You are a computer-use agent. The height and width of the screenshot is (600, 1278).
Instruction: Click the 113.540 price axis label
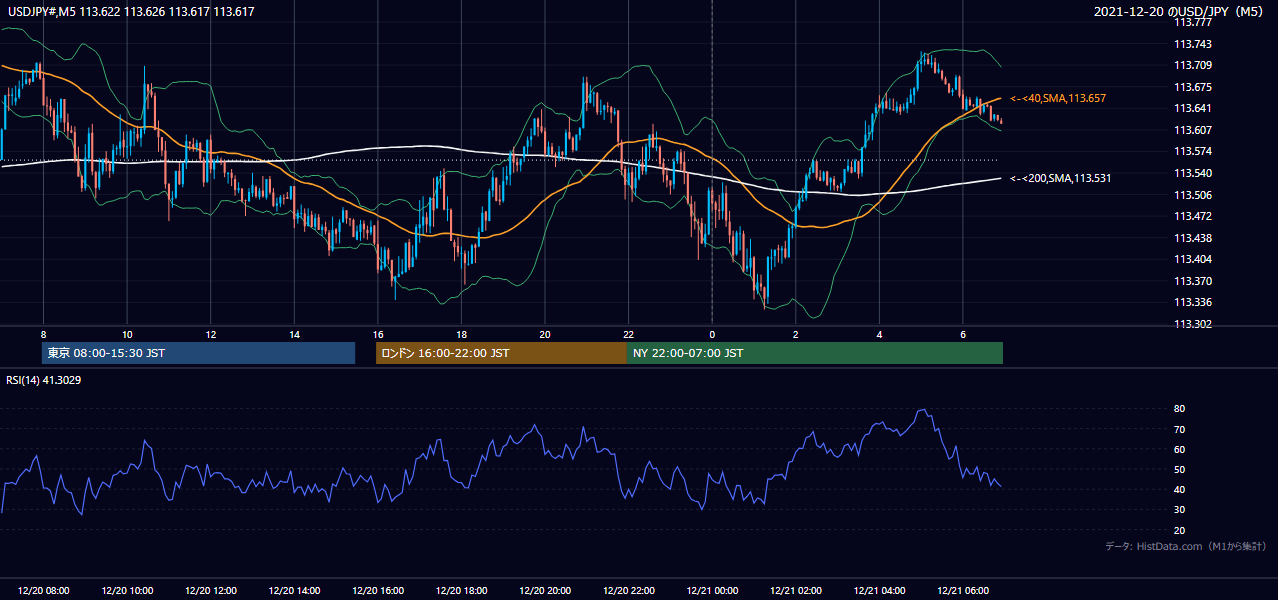[1193, 174]
